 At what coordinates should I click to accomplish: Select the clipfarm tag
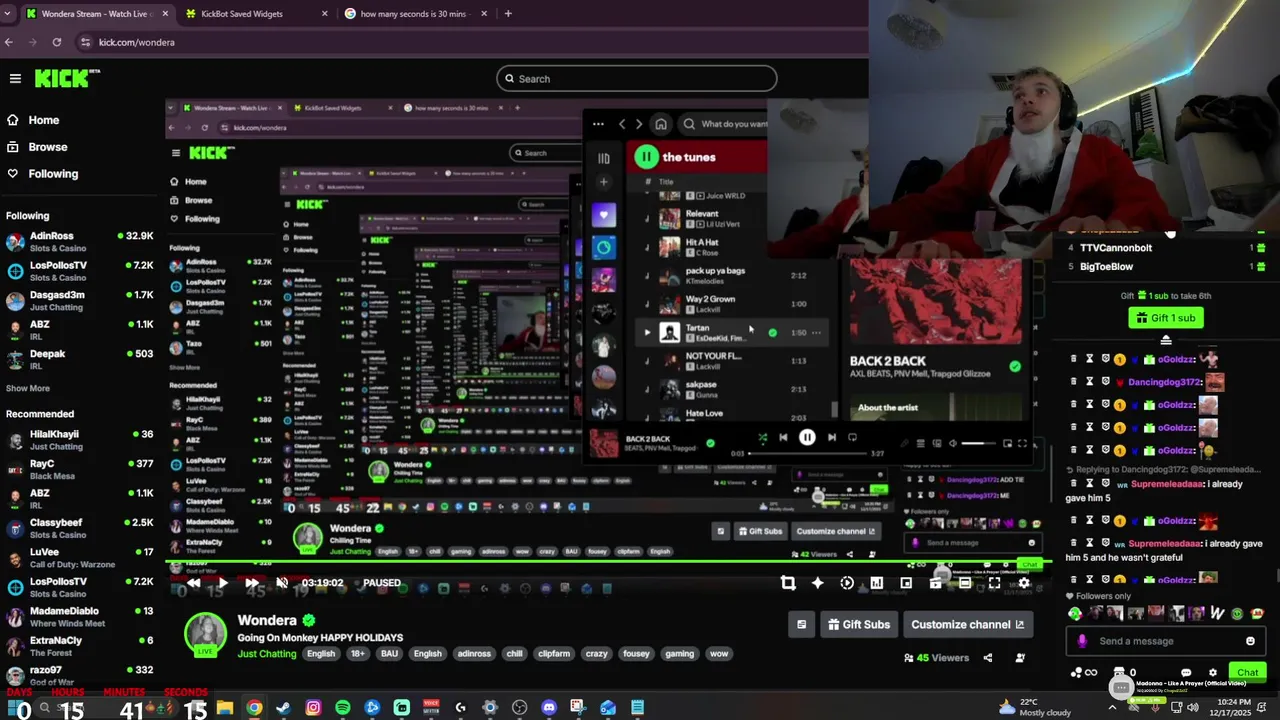click(x=554, y=654)
